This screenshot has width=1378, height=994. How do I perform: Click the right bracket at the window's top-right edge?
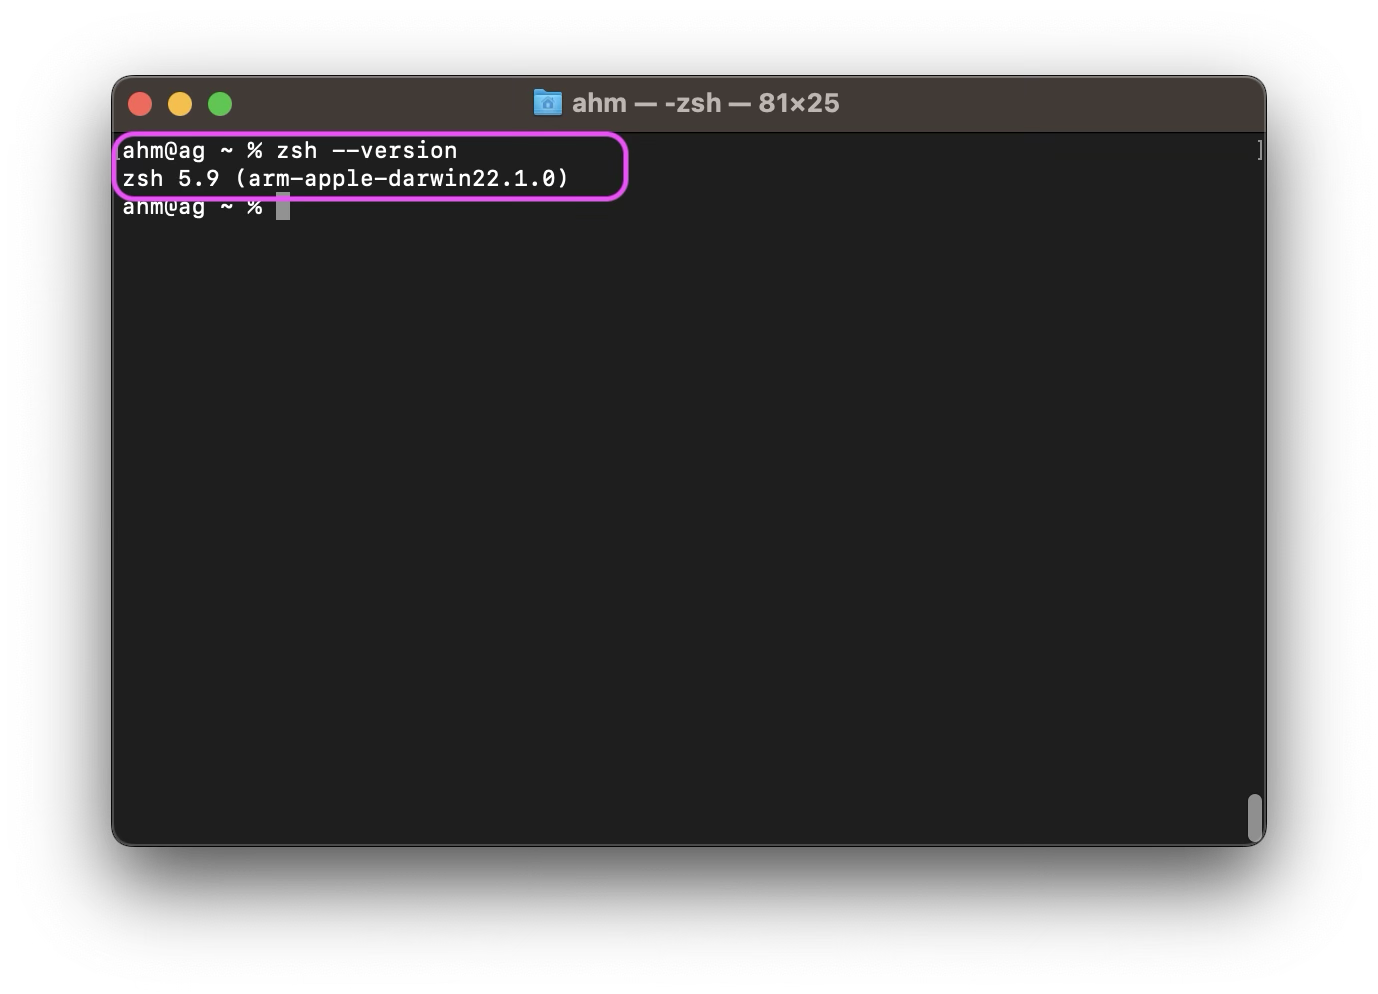pos(1260,150)
